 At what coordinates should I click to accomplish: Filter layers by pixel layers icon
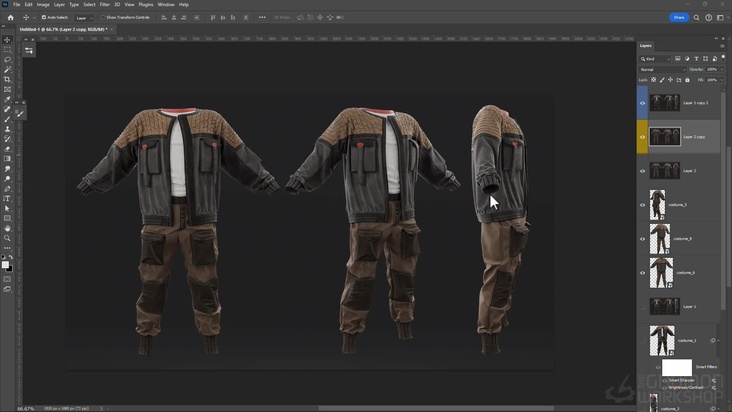point(678,59)
